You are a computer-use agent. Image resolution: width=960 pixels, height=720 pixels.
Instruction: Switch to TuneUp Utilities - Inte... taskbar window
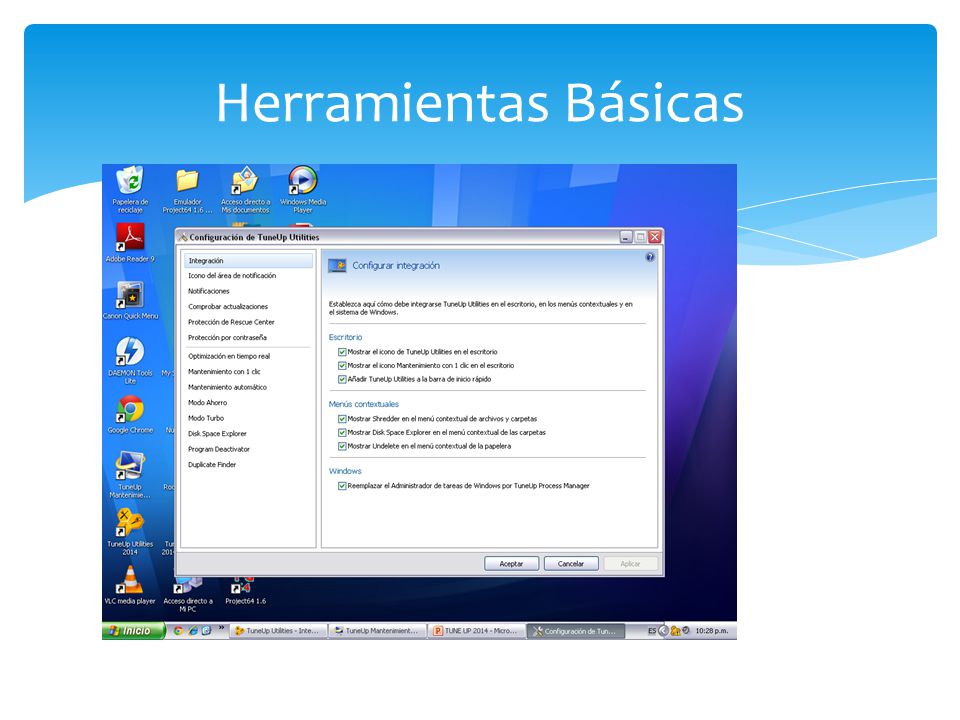point(278,631)
